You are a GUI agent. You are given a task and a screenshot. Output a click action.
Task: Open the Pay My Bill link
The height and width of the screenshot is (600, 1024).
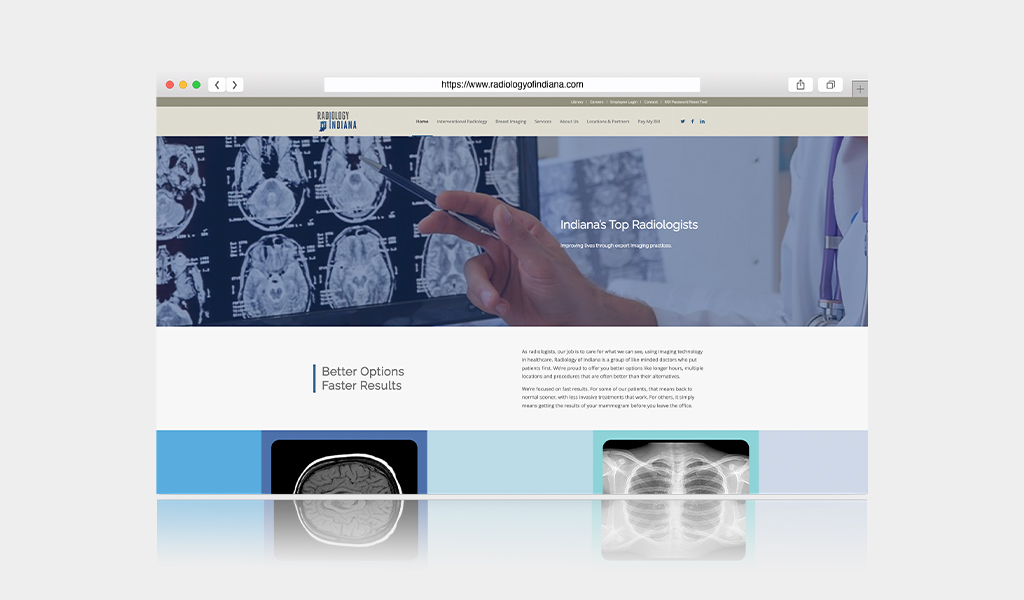pyautogui.click(x=648, y=121)
